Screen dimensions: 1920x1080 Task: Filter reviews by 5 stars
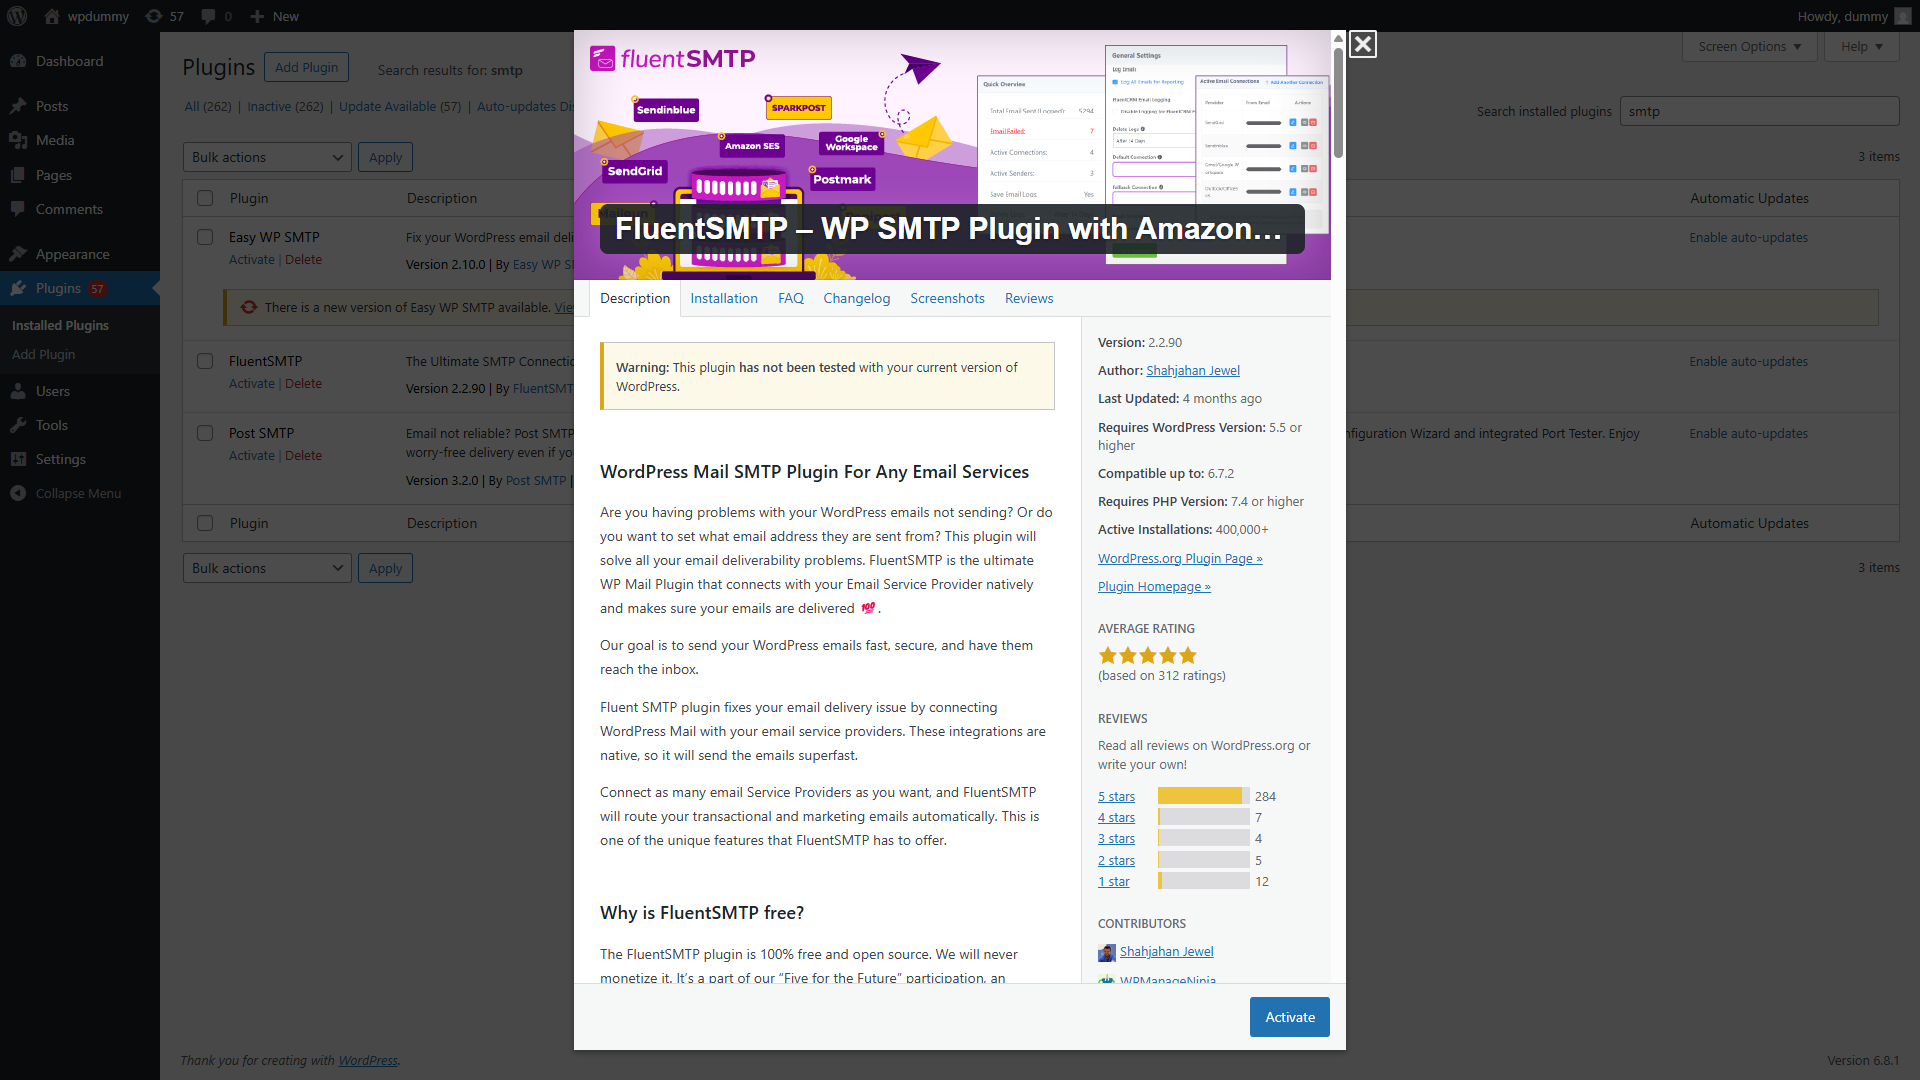1116,796
